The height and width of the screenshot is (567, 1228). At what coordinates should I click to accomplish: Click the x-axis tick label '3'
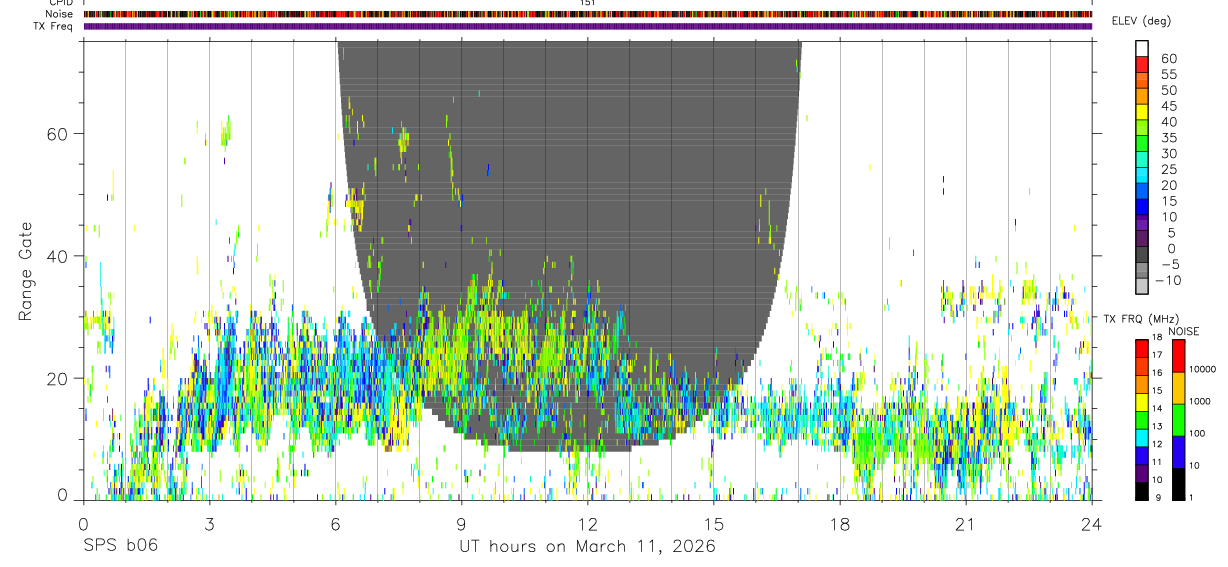click(x=209, y=524)
